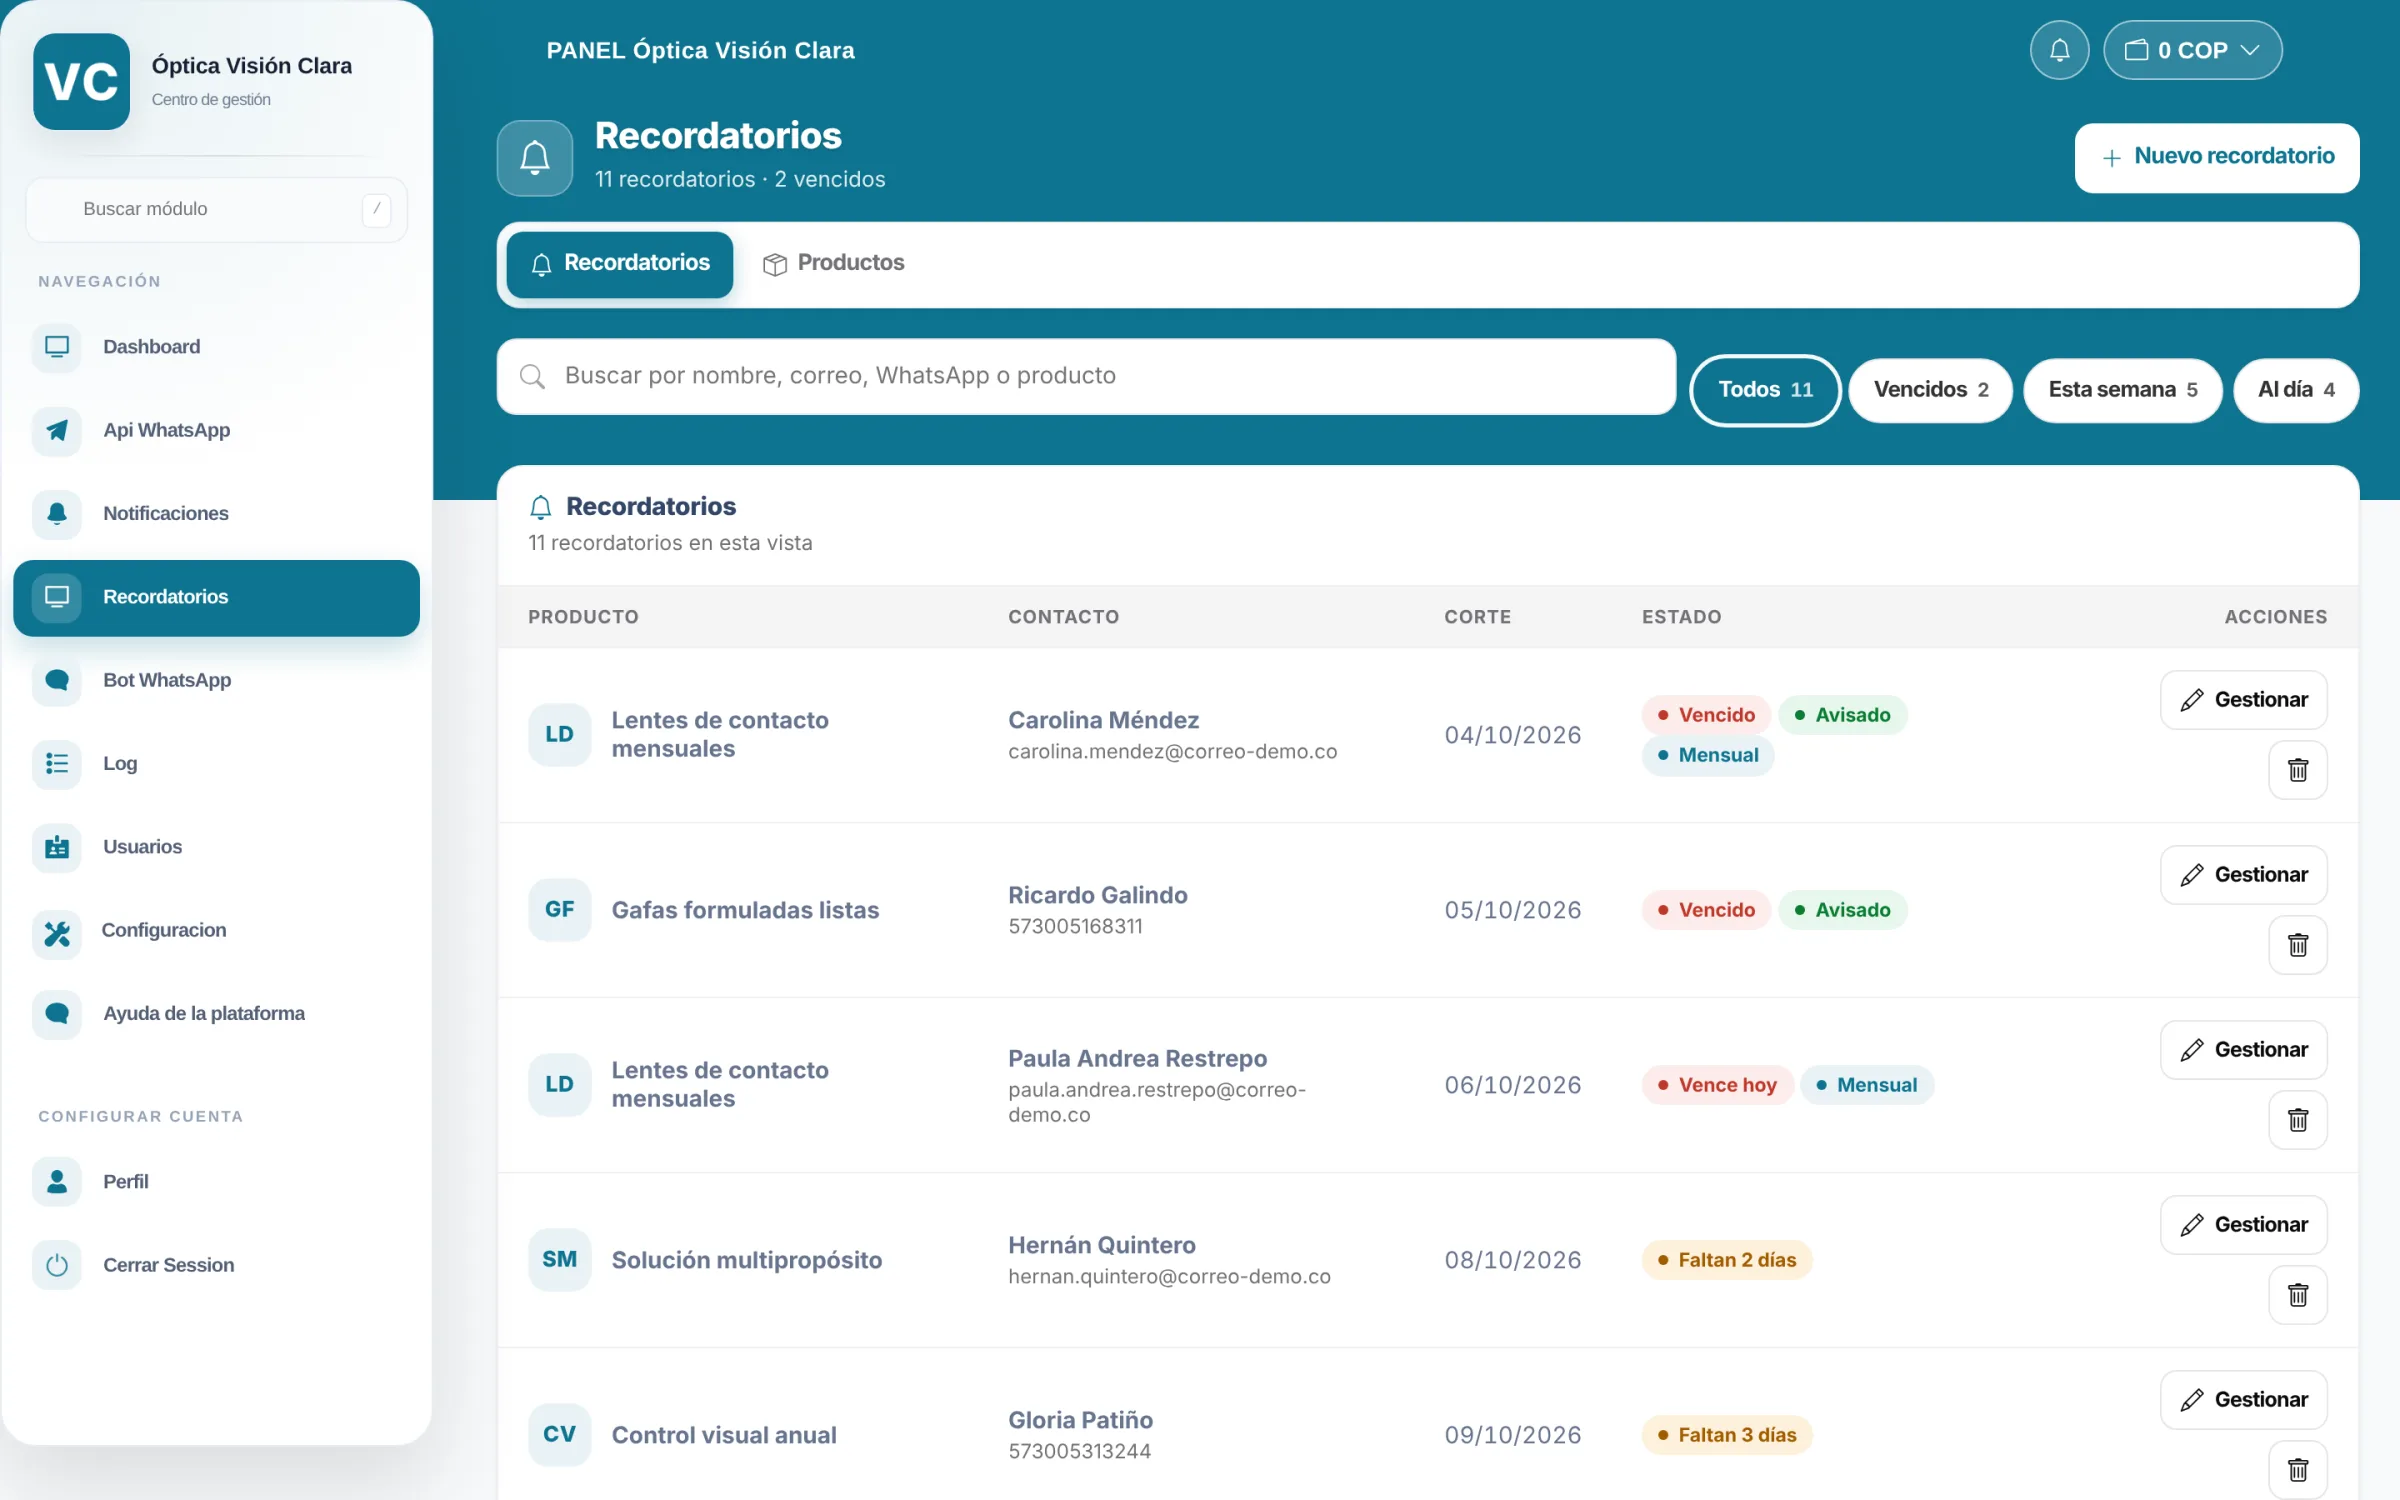Filter by Al día 4
This screenshot has width=2400, height=1500.
coord(2296,390)
